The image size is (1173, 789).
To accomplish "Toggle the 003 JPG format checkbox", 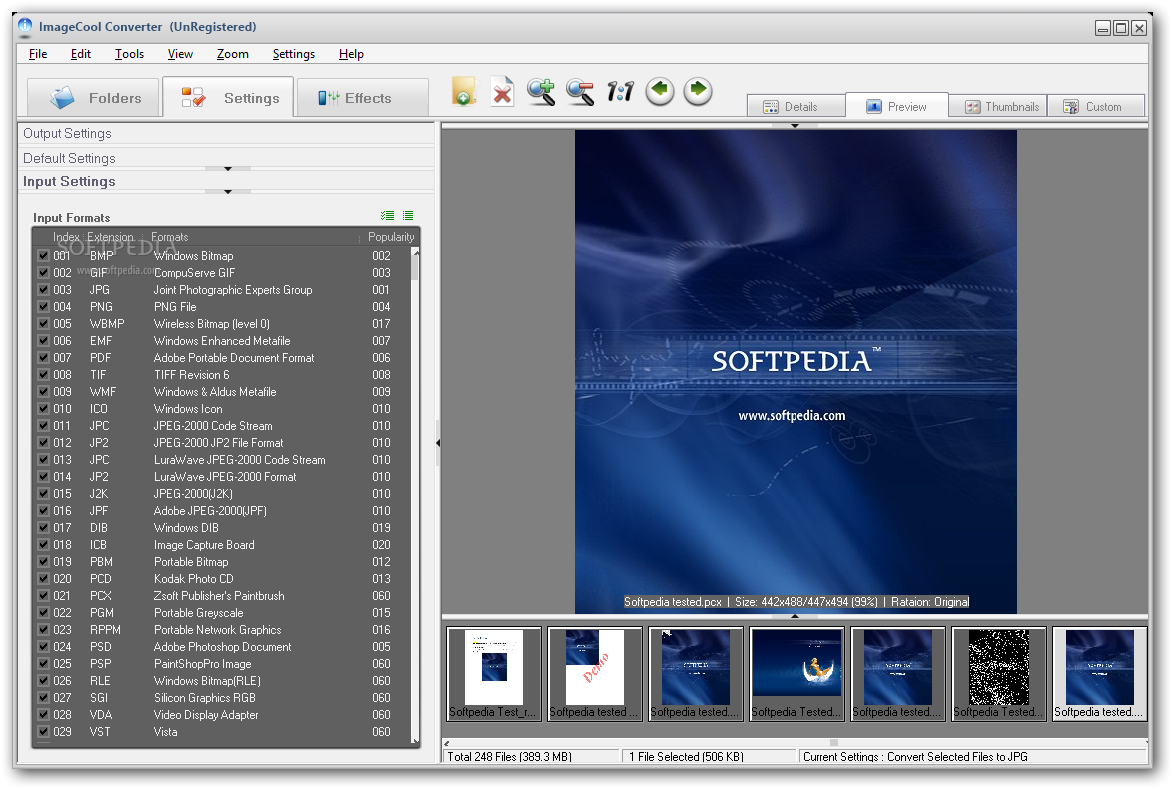I will (x=43, y=289).
